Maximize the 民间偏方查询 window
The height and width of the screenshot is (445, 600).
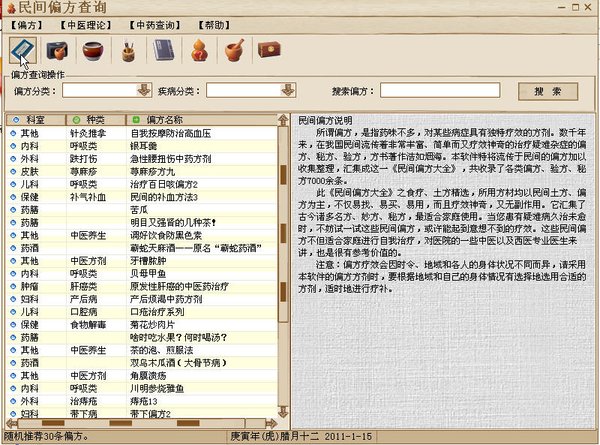click(575, 7)
